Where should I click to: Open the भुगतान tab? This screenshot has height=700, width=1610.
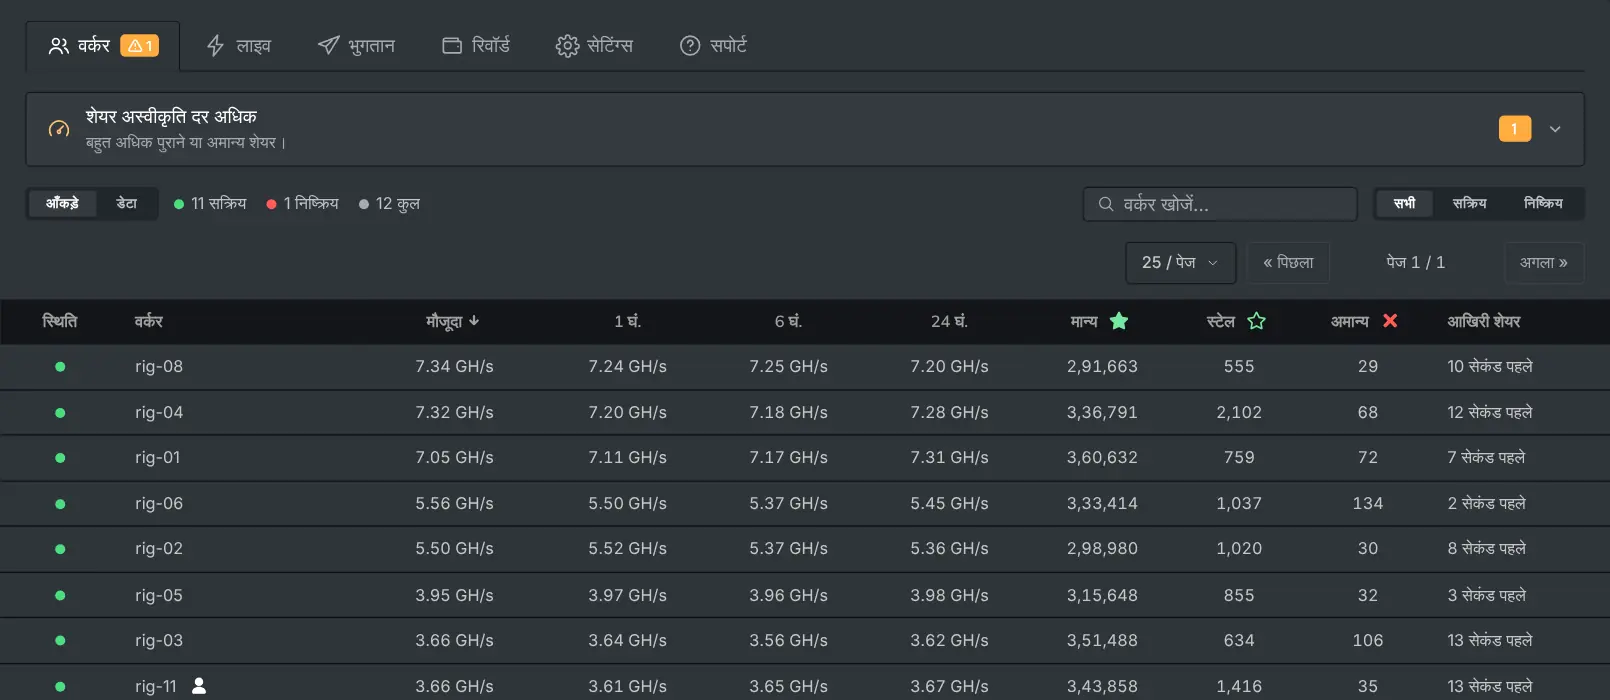tap(357, 46)
